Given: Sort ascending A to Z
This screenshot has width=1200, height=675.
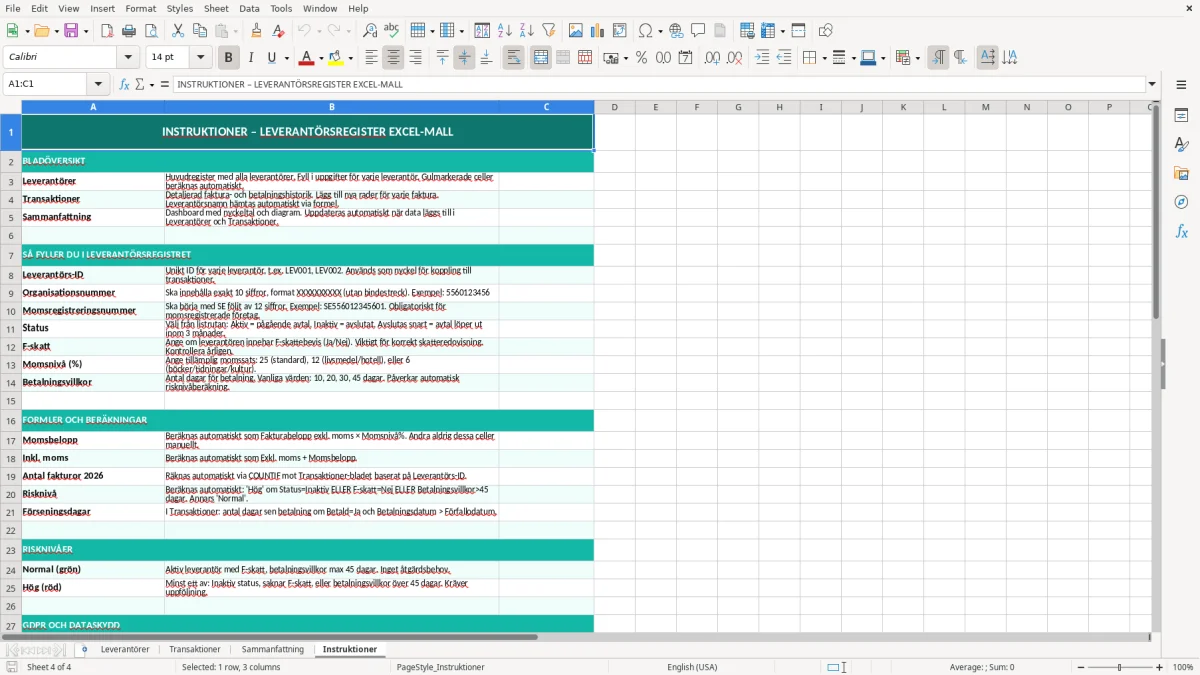Looking at the screenshot, I should pos(505,31).
